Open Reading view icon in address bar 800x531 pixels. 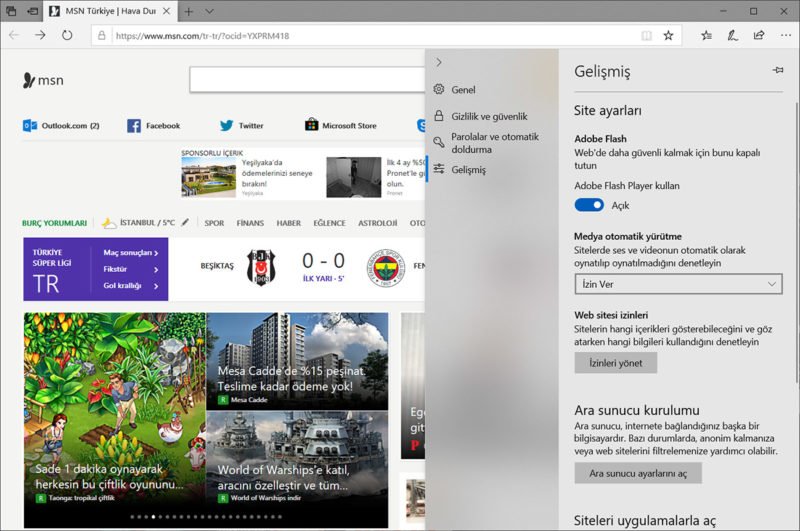tap(646, 36)
